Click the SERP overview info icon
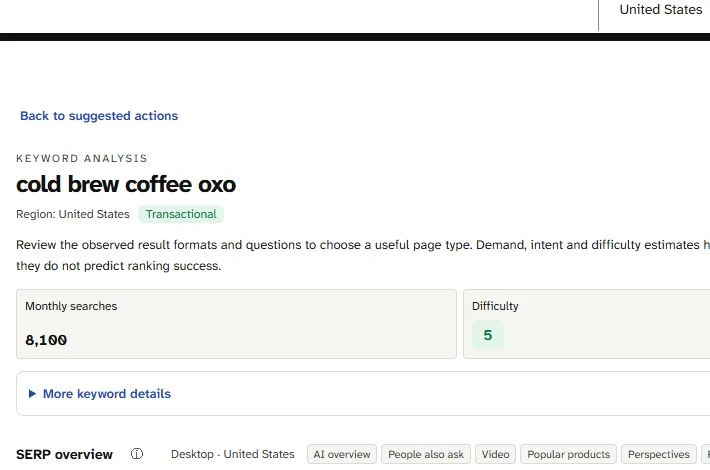The width and height of the screenshot is (710, 470). [137, 454]
